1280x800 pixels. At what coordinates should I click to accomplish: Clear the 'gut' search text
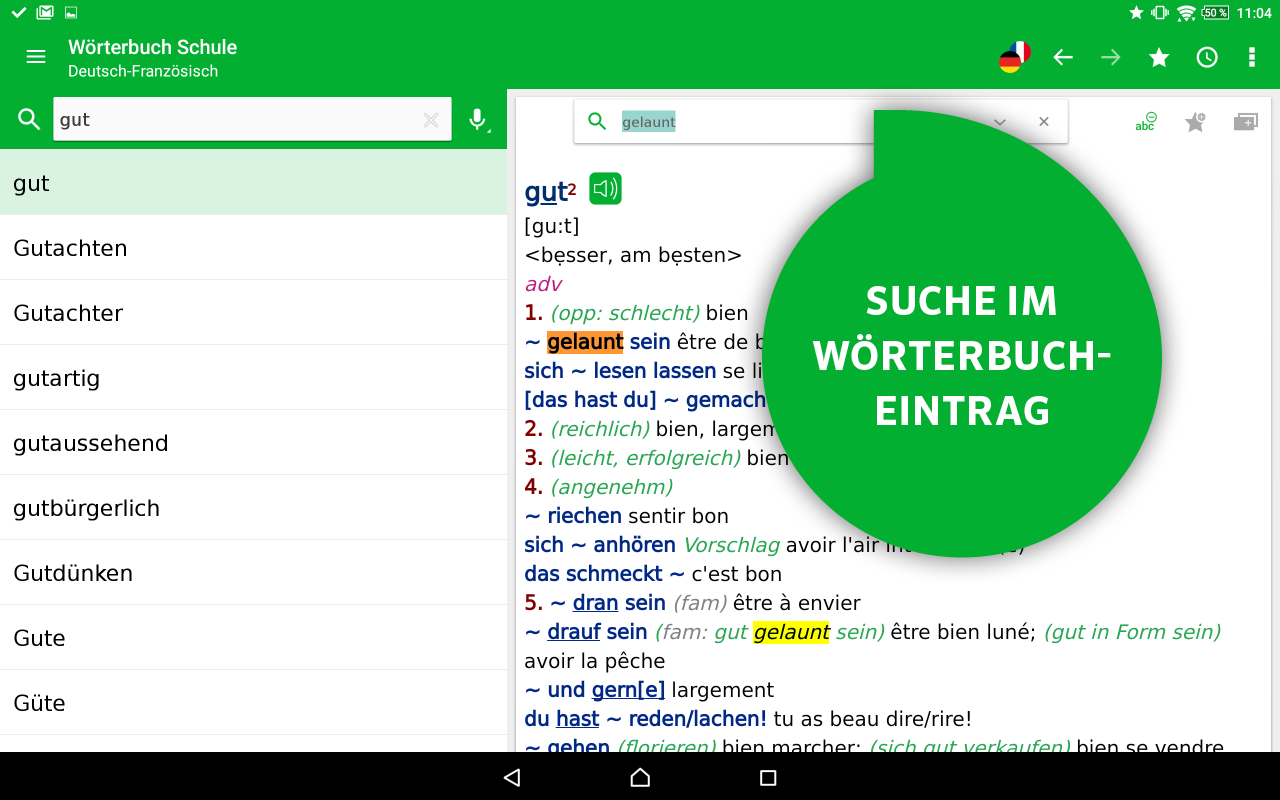431,120
